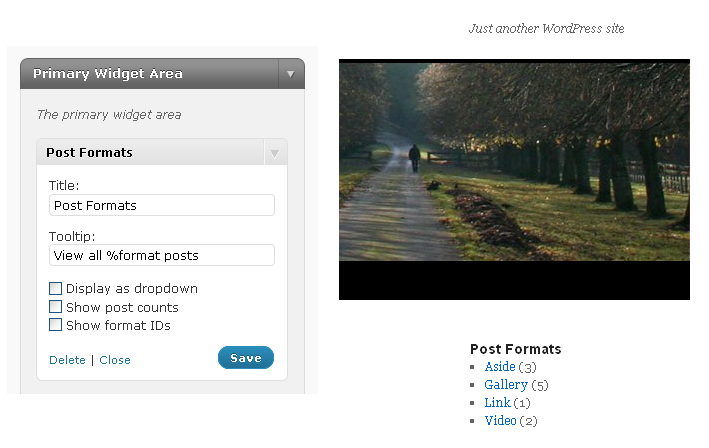Image resolution: width=709 pixels, height=448 pixels.
Task: Click the Tooltip: field label
Action: (x=72, y=236)
